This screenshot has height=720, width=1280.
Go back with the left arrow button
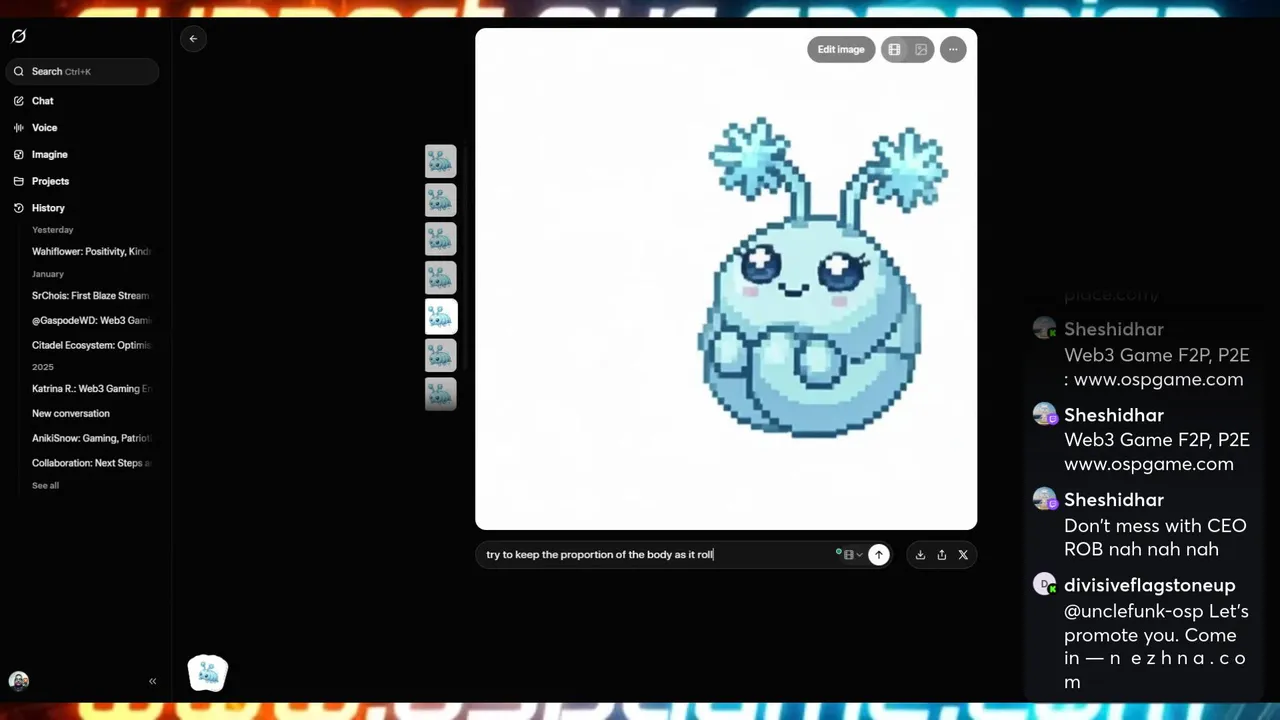[x=193, y=38]
